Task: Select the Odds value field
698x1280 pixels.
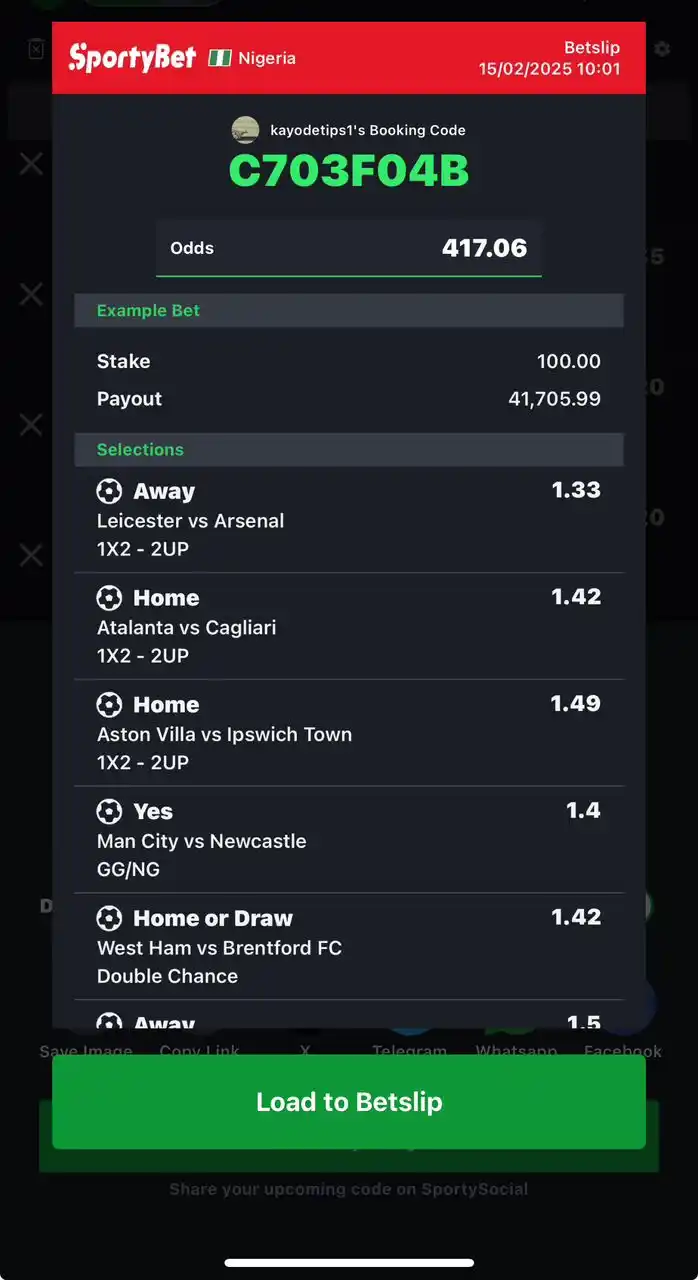Action: 349,248
